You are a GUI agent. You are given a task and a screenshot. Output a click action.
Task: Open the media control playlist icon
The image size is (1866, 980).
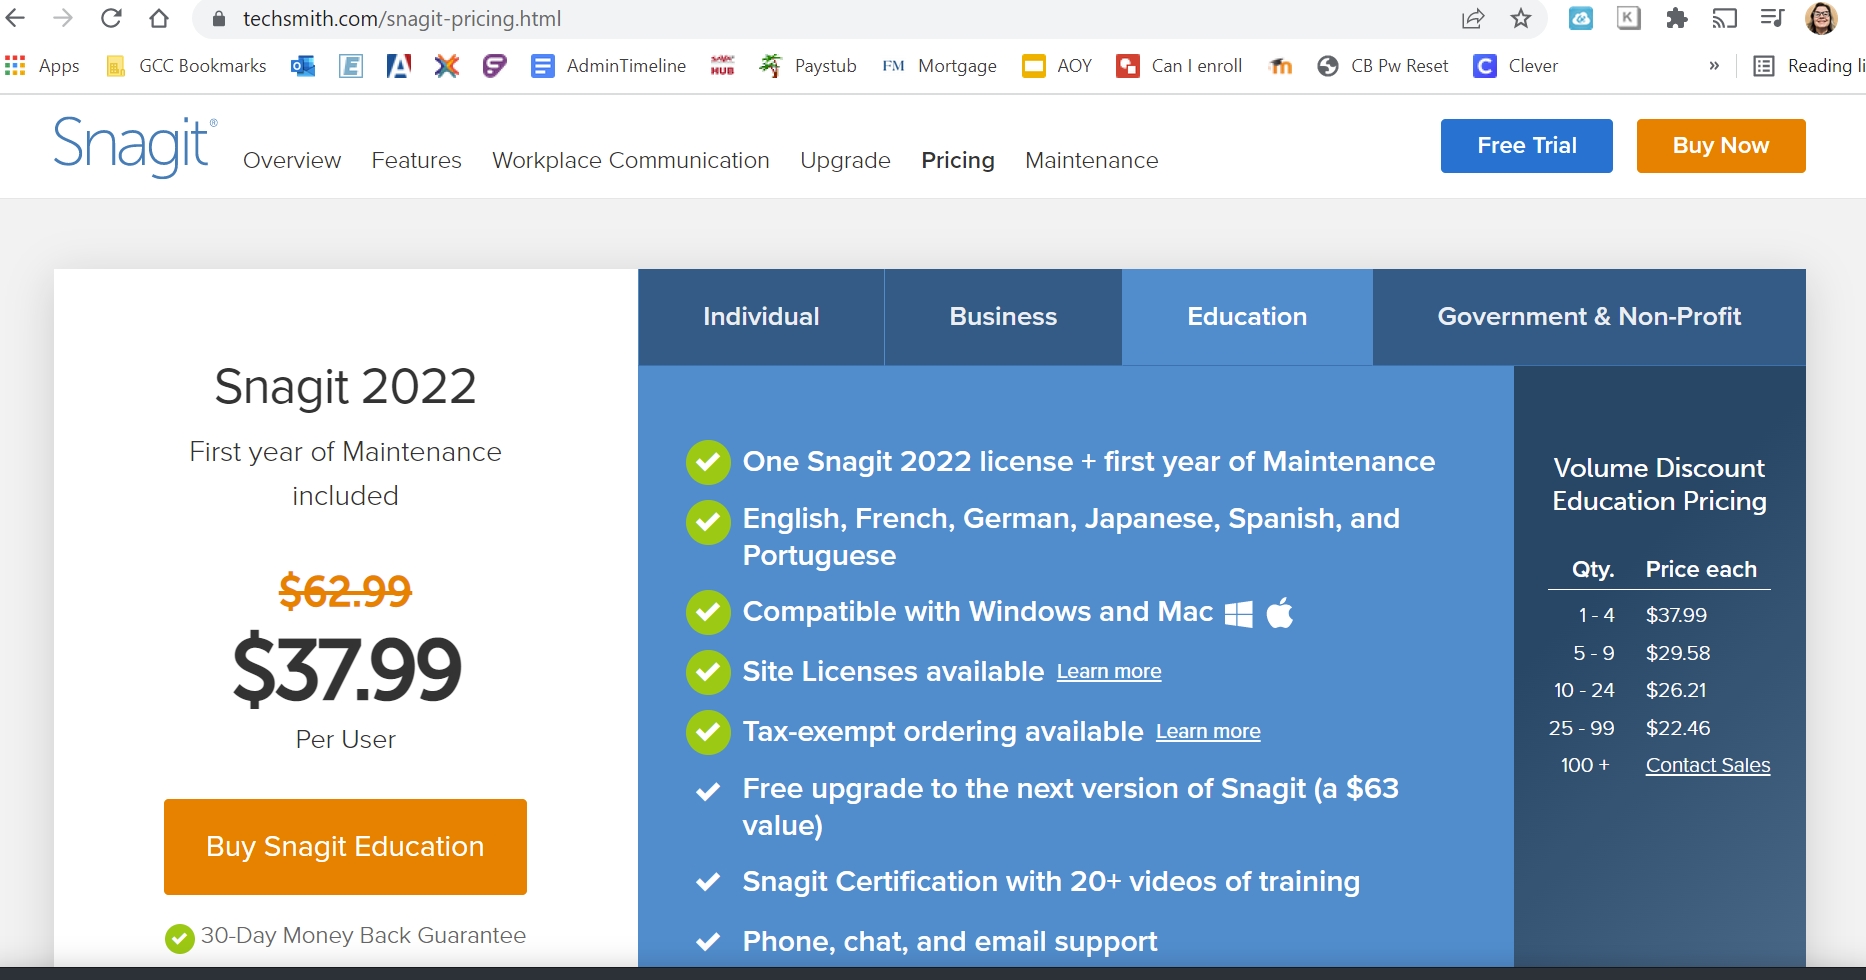tap(1773, 18)
